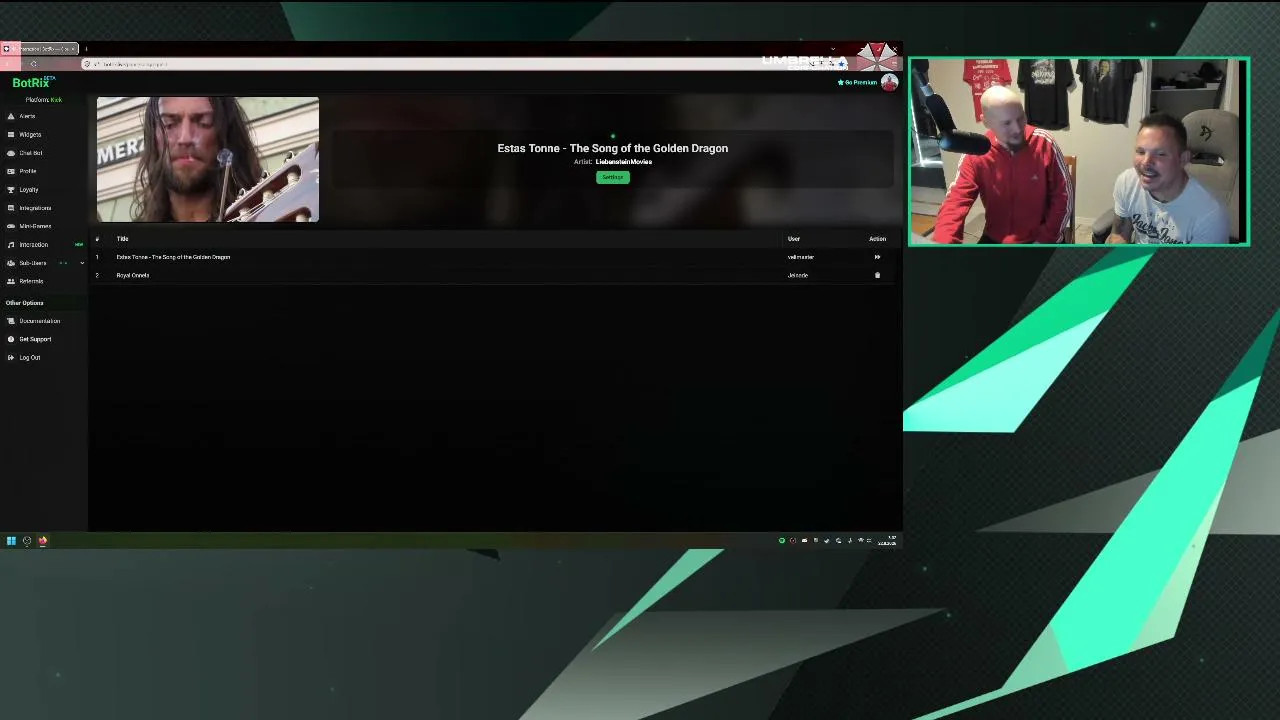Go to the Chat Bot section
The image size is (1280, 720).
point(31,153)
